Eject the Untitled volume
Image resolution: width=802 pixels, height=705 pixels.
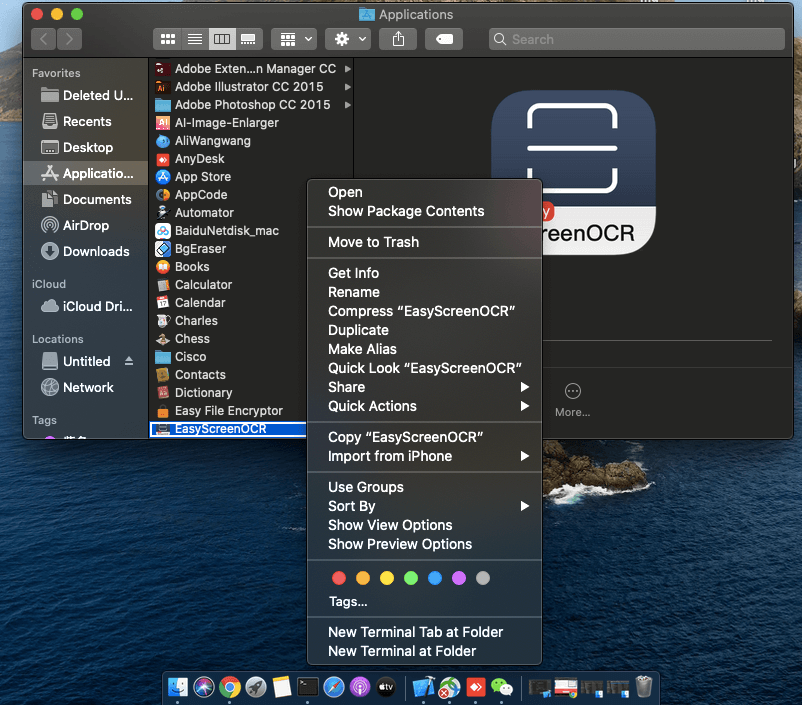click(x=128, y=361)
